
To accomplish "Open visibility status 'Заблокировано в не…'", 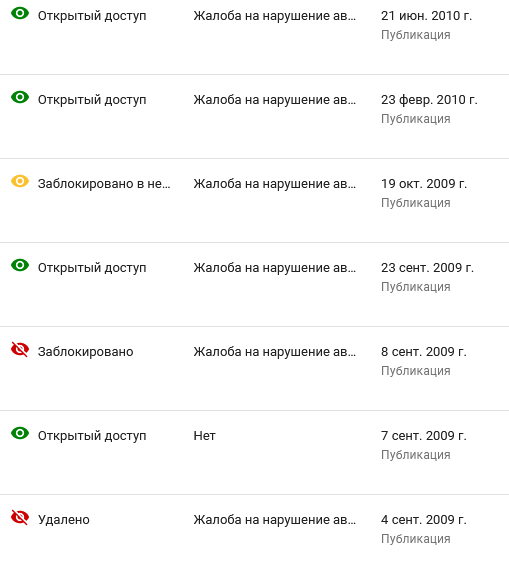I will tap(104, 184).
